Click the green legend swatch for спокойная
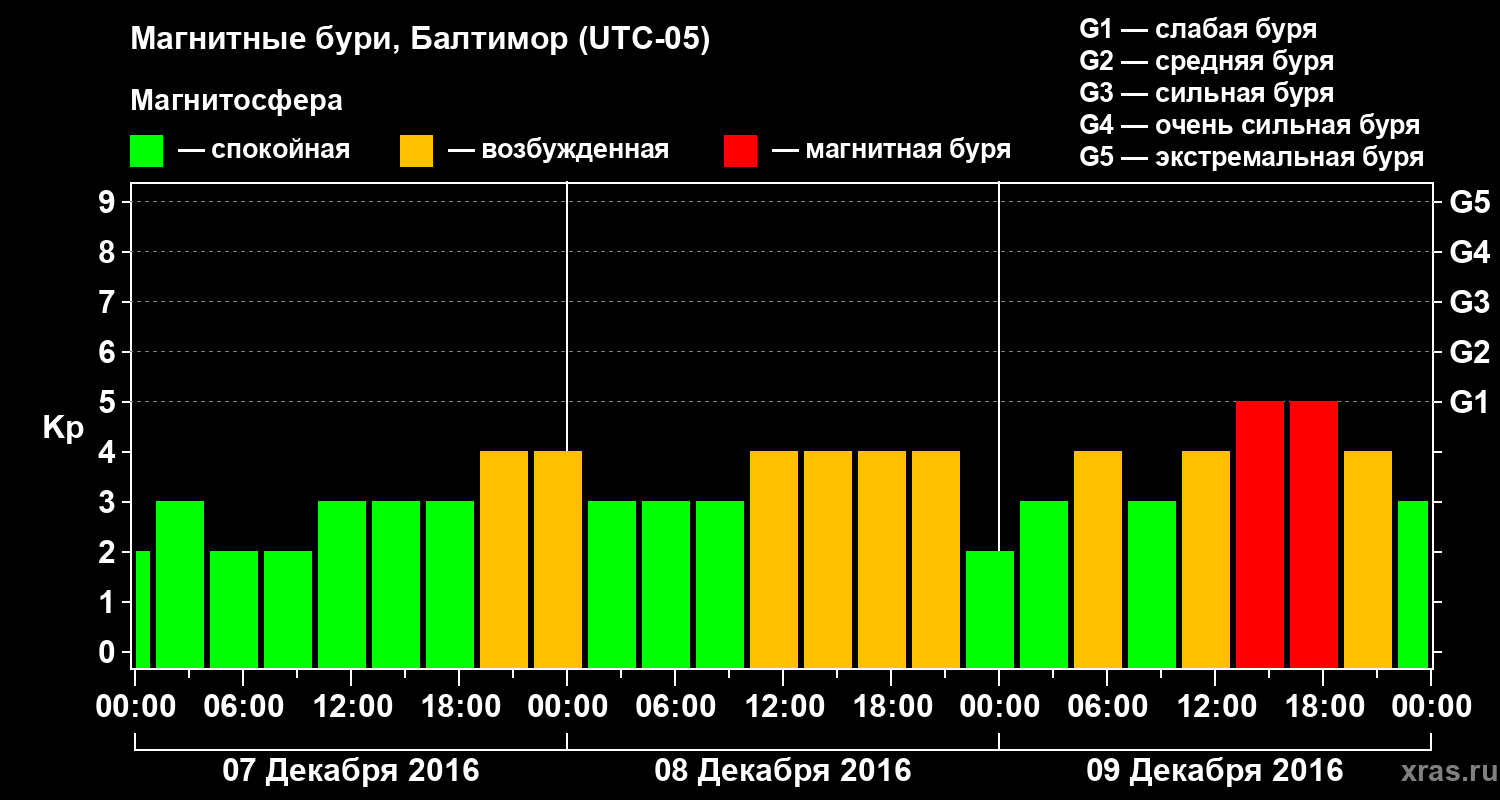The height and width of the screenshot is (800, 1500). pos(146,151)
